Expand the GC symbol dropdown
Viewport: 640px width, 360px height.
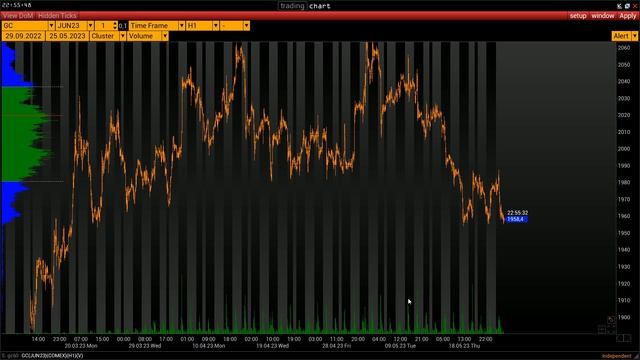(x=51, y=26)
